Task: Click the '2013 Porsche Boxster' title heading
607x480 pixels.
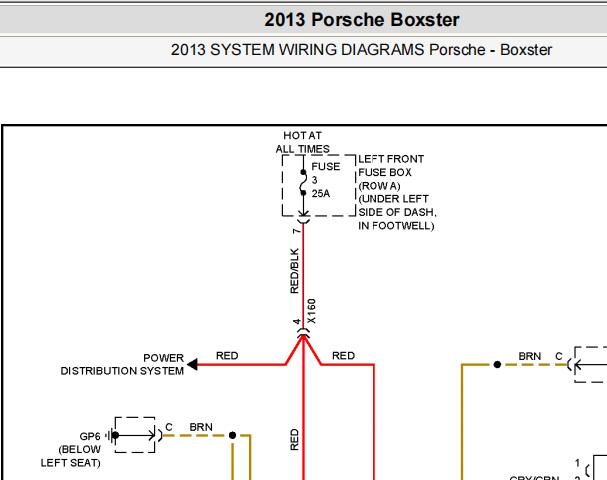Action: (x=362, y=20)
